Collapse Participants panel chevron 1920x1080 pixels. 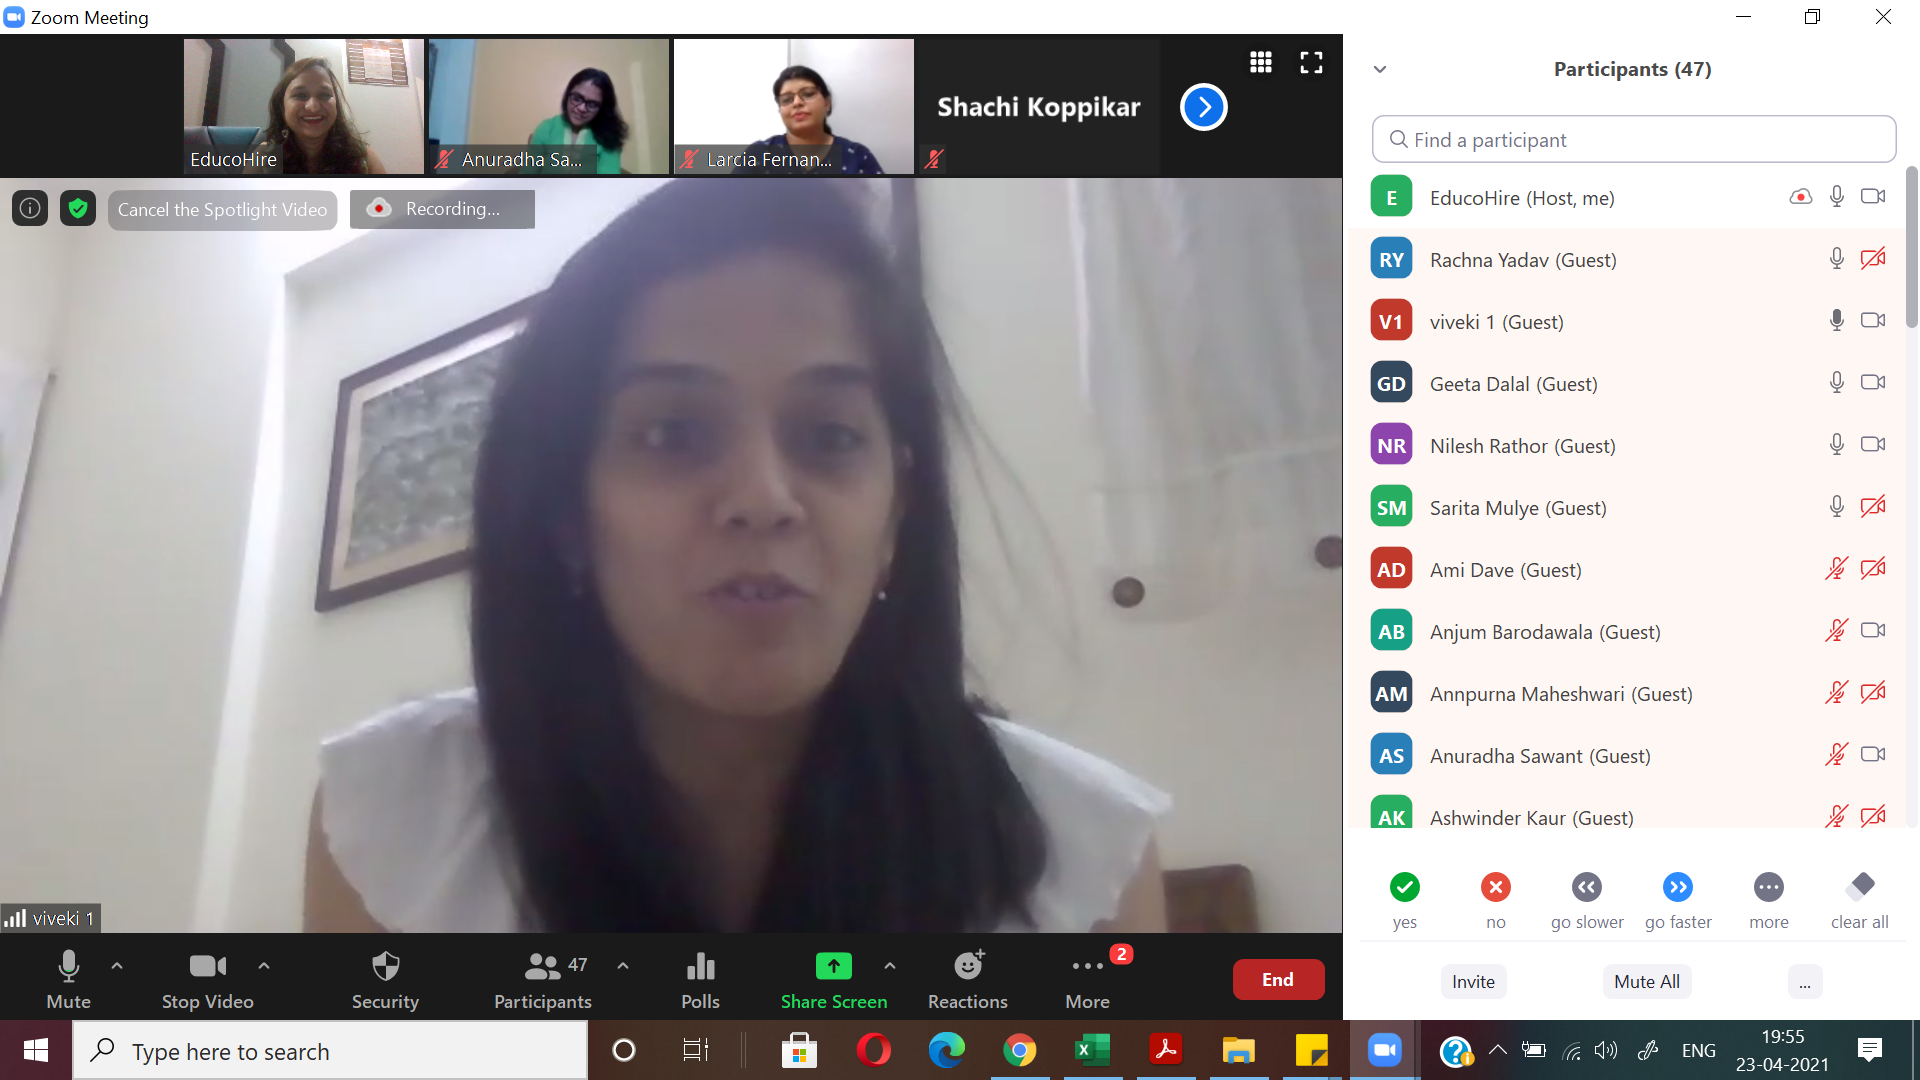point(1380,69)
